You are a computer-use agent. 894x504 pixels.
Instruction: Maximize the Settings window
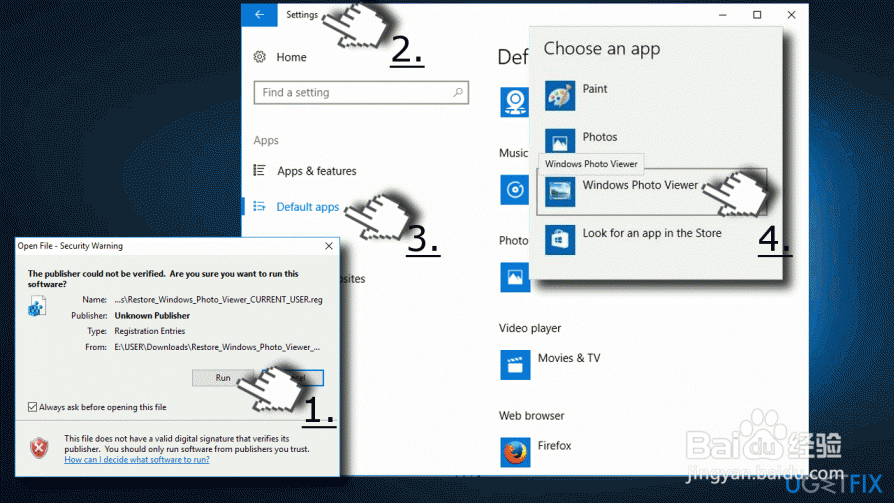pyautogui.click(x=757, y=15)
